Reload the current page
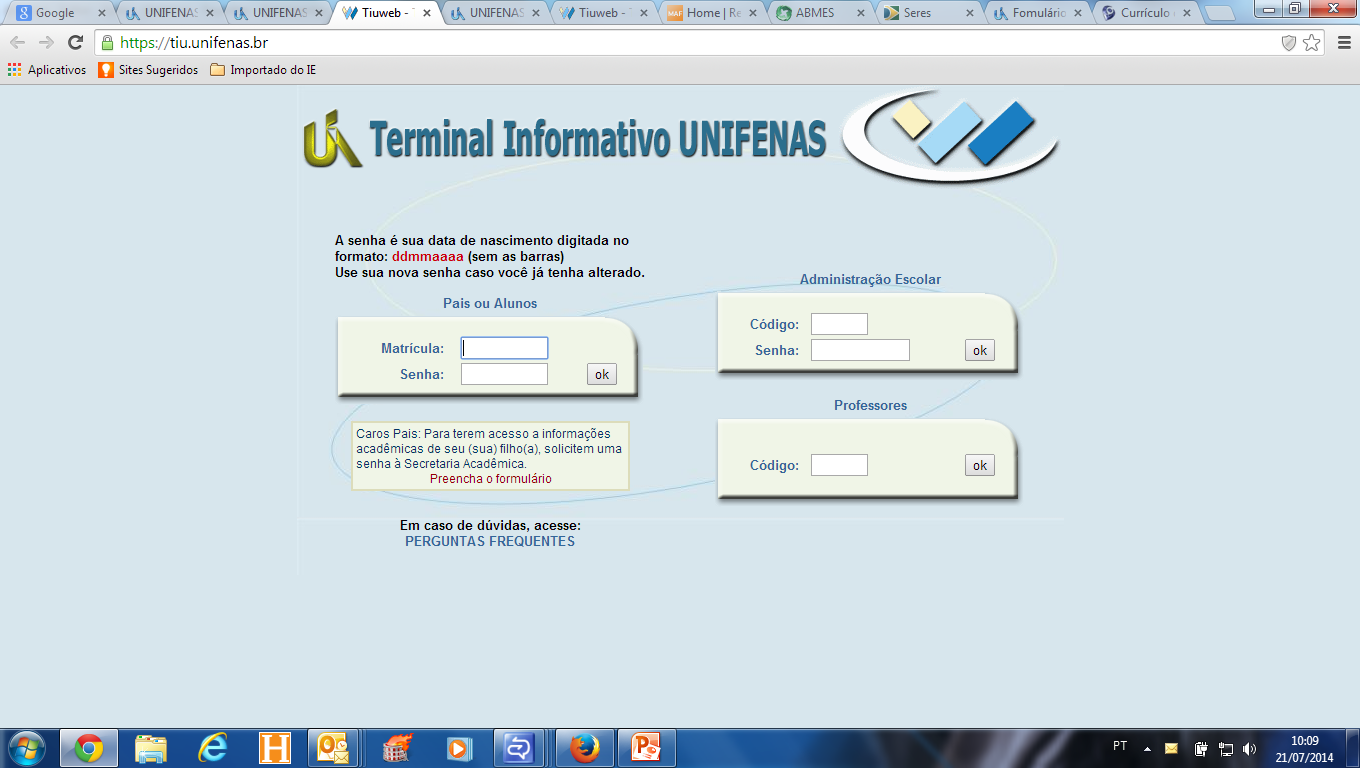The image size is (1360, 768). tap(75, 43)
